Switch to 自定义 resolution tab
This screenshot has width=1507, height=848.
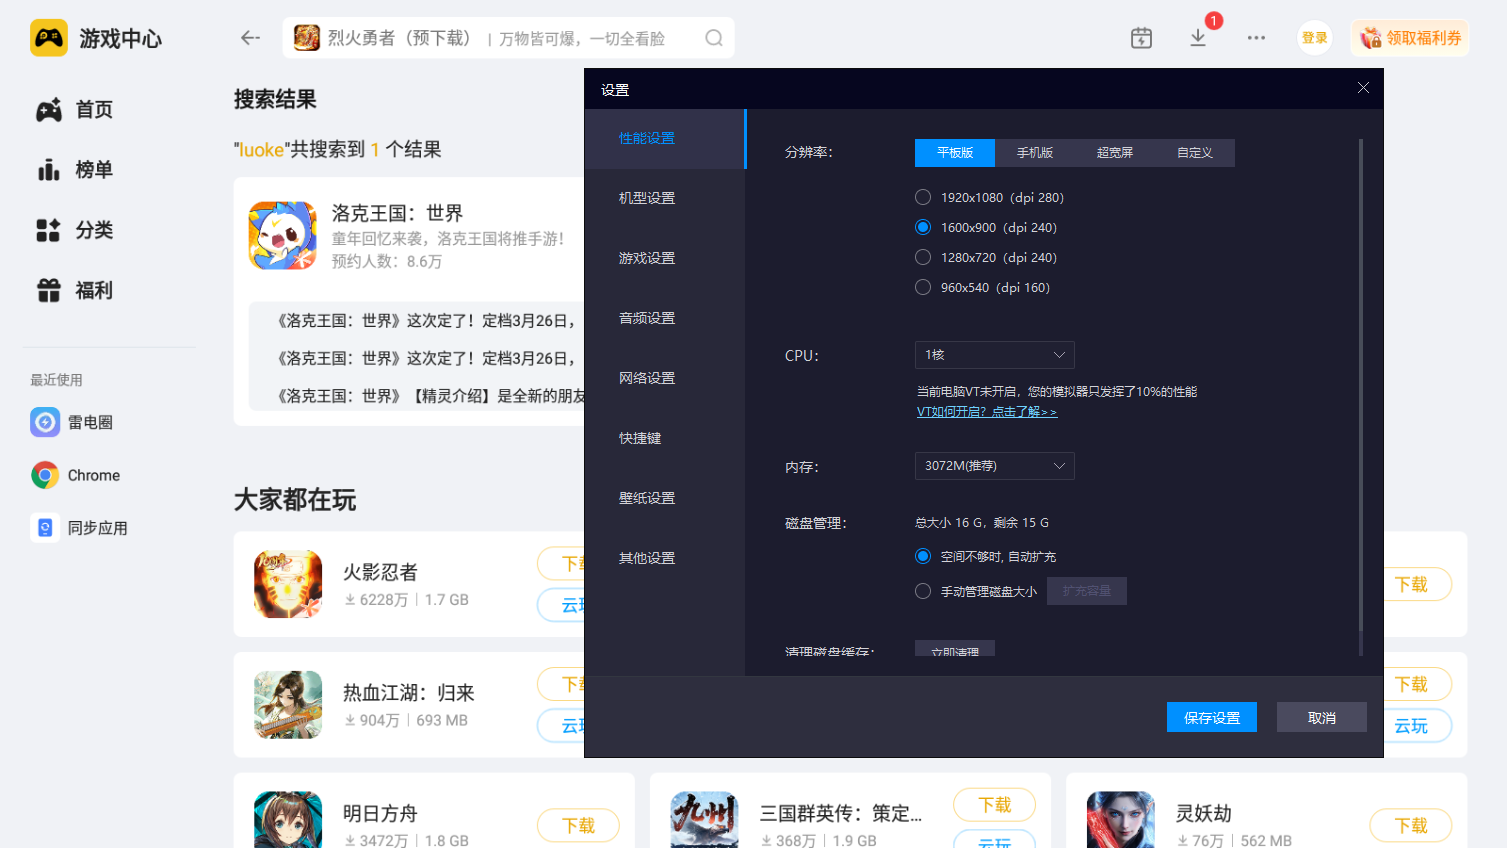tap(1195, 153)
